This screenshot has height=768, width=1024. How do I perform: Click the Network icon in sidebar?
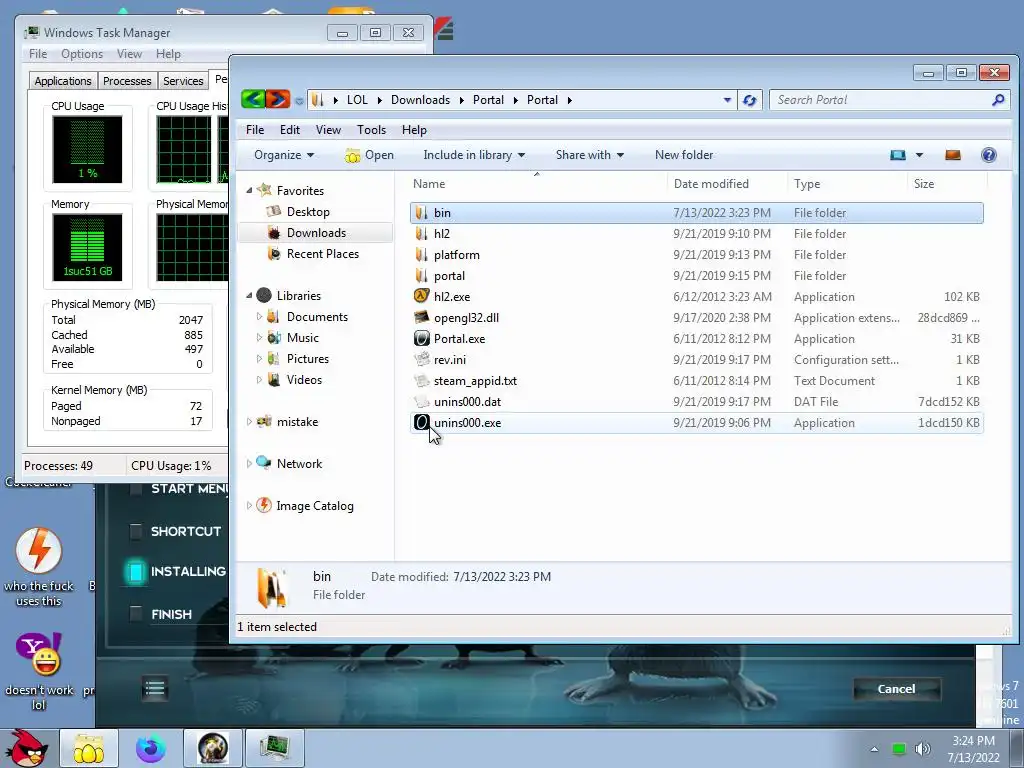264,463
